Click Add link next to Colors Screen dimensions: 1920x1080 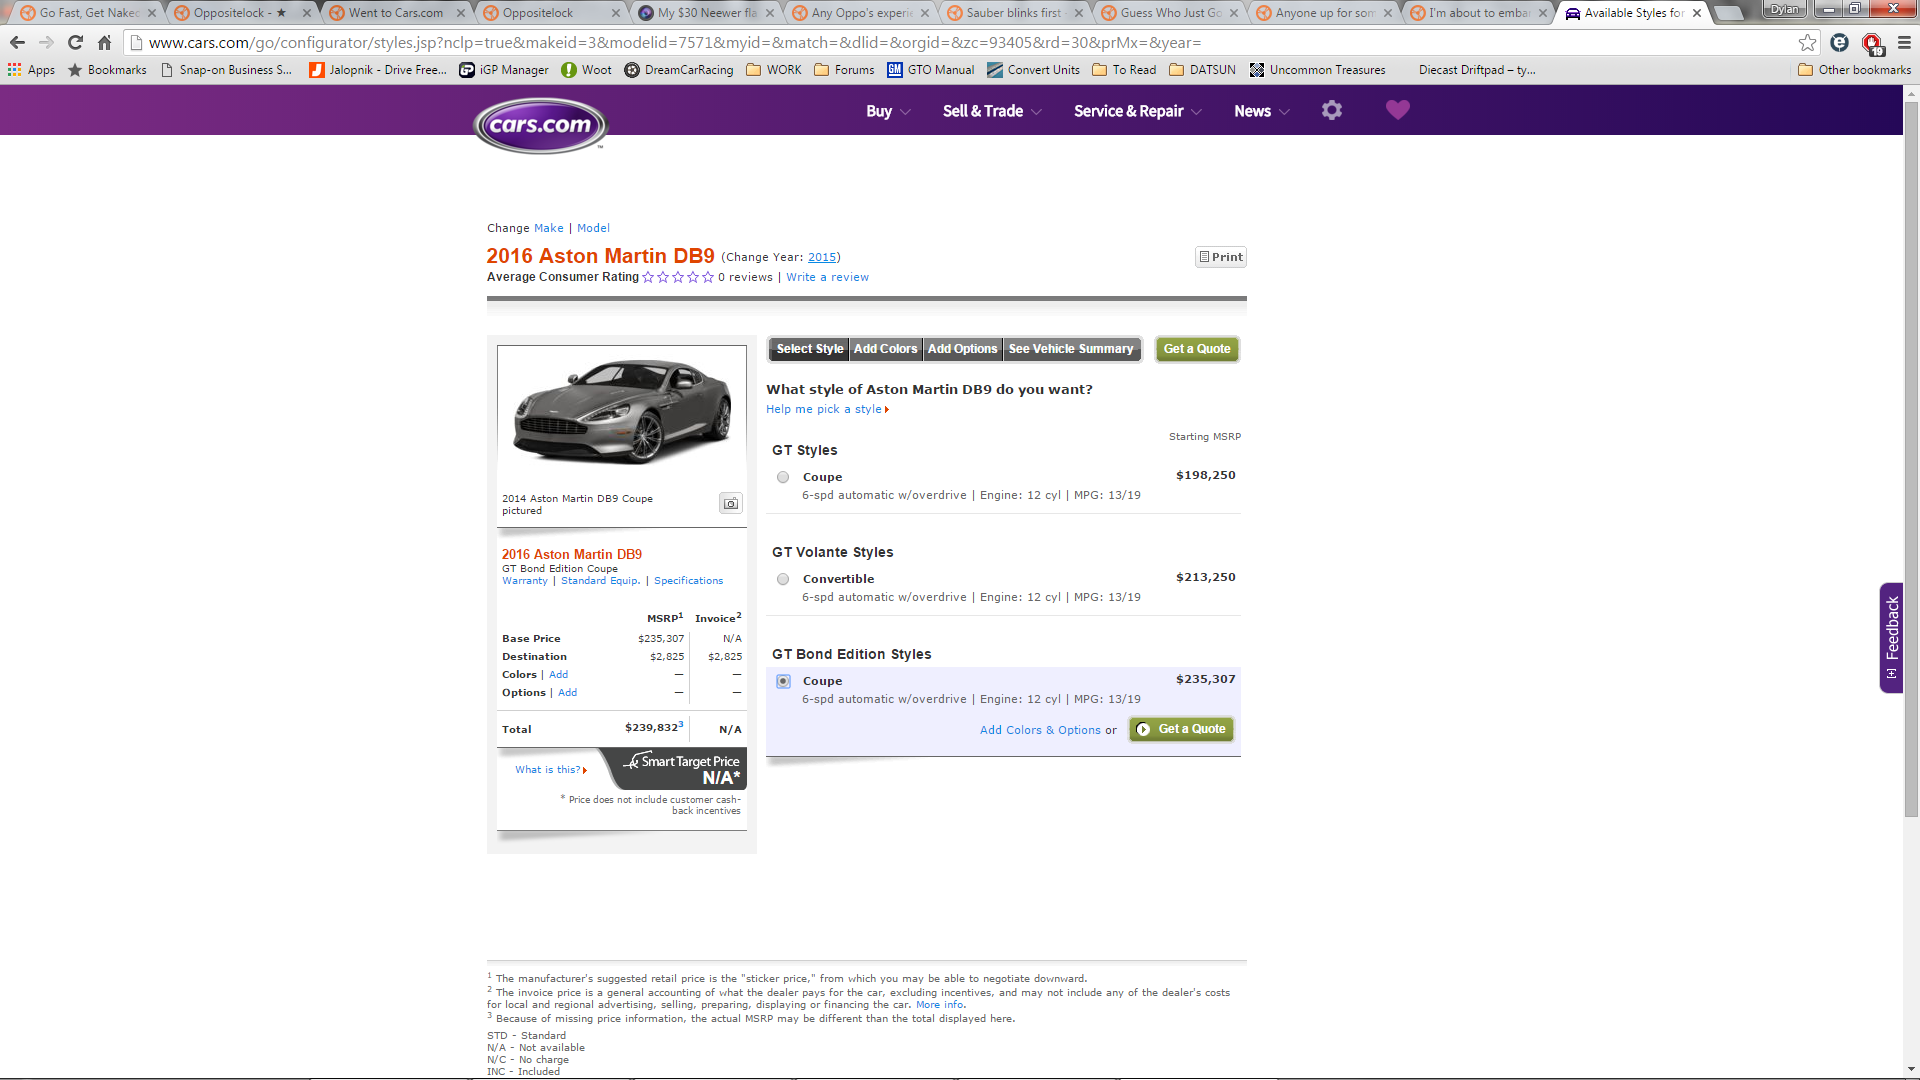[558, 674]
